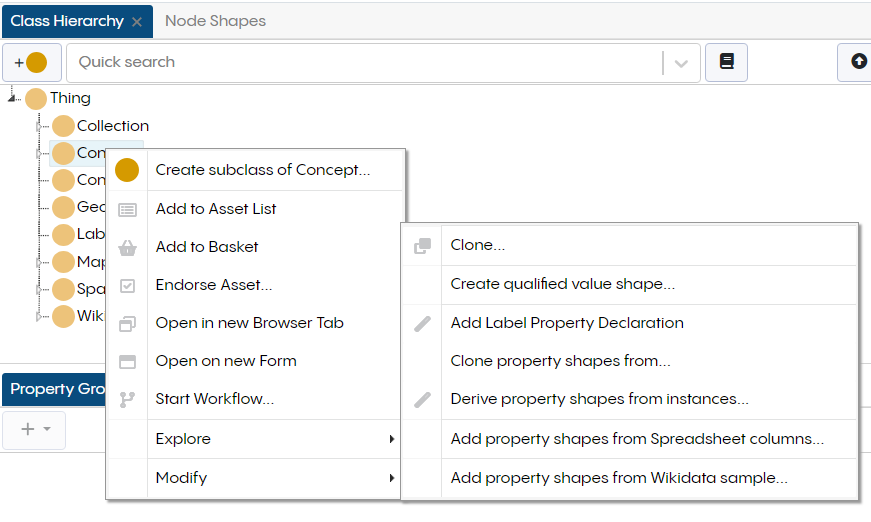This screenshot has height=522, width=871.
Task: Choose Open on new Form
Action: [254, 362]
